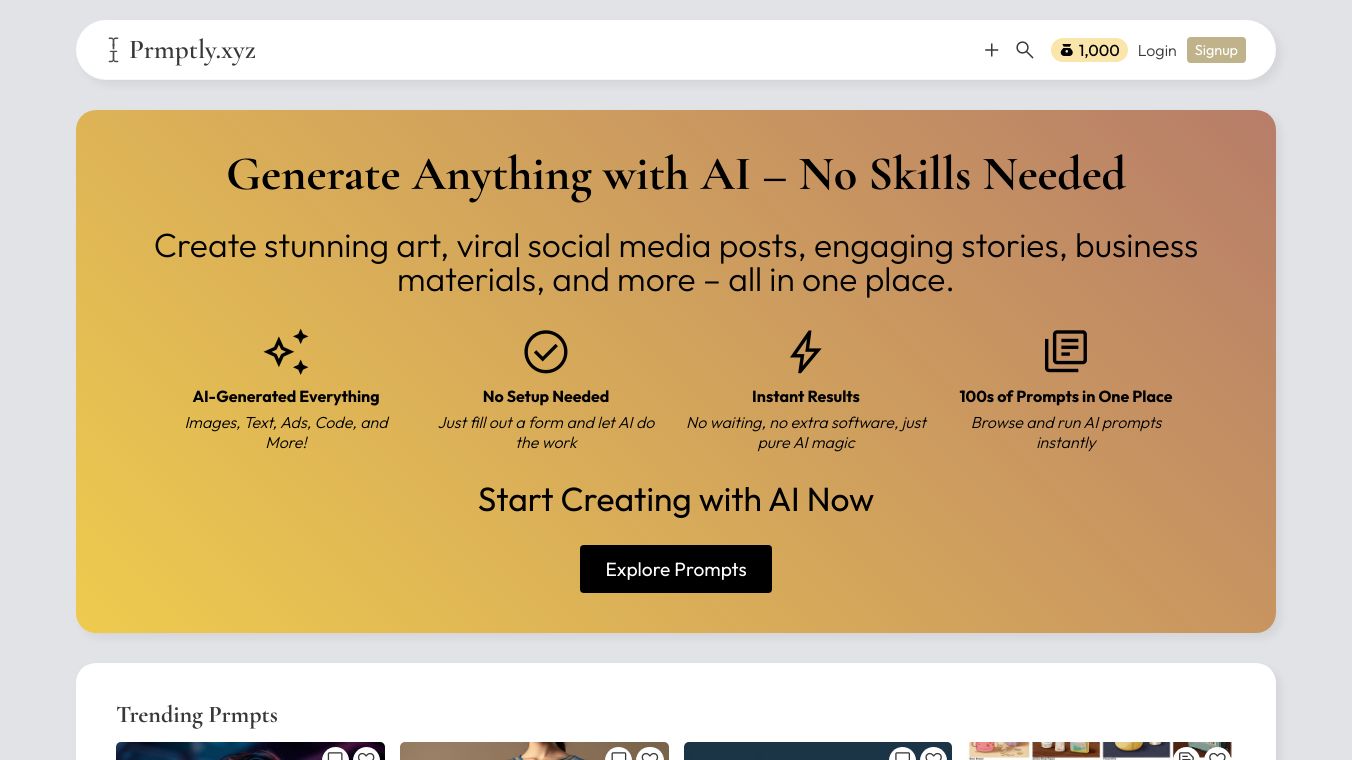The image size is (1352, 760).
Task: Click the sparkles AI-Generated Everything icon
Action: tap(286, 352)
